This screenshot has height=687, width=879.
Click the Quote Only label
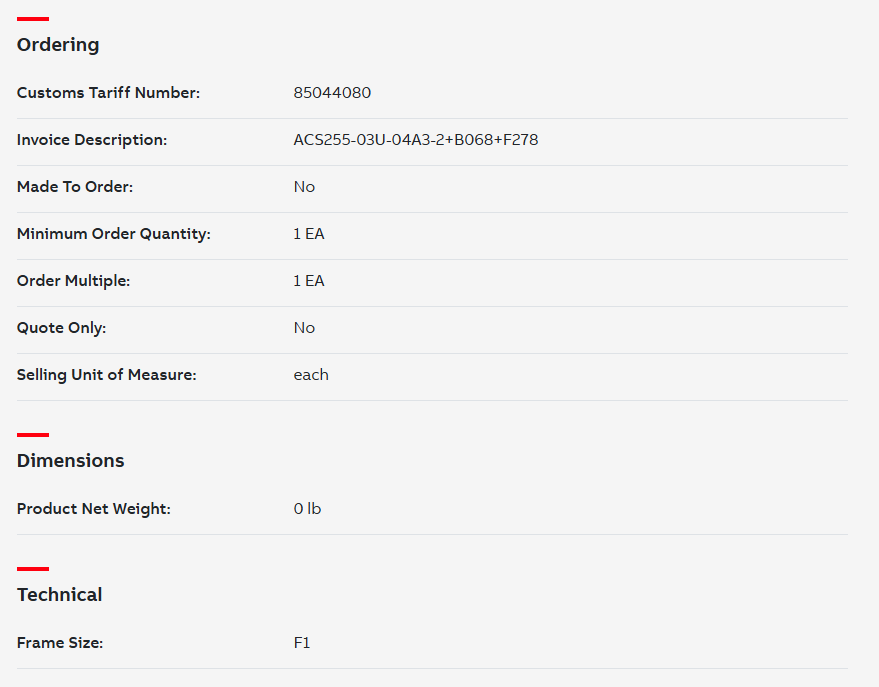coord(61,328)
